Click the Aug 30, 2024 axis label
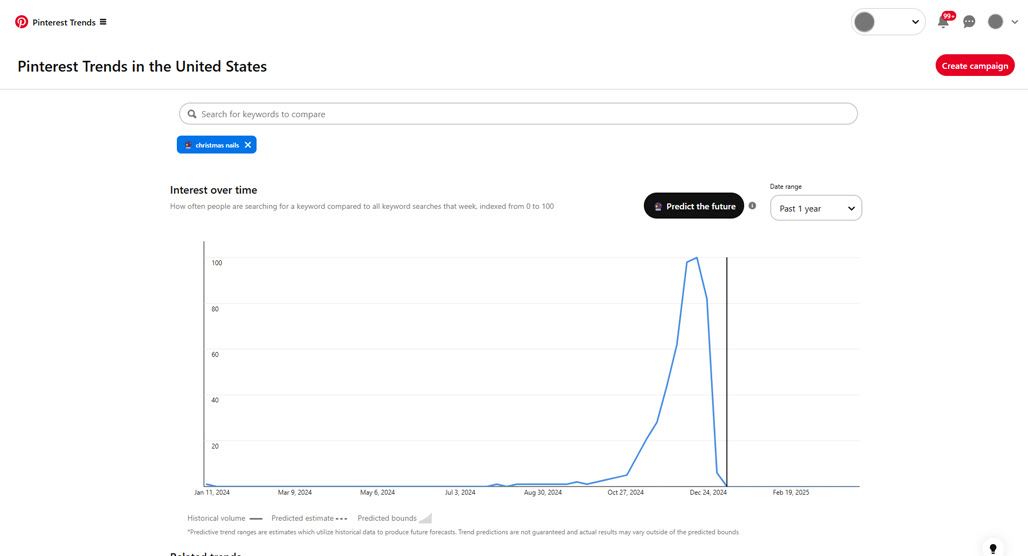The height and width of the screenshot is (556, 1028). [x=543, y=492]
